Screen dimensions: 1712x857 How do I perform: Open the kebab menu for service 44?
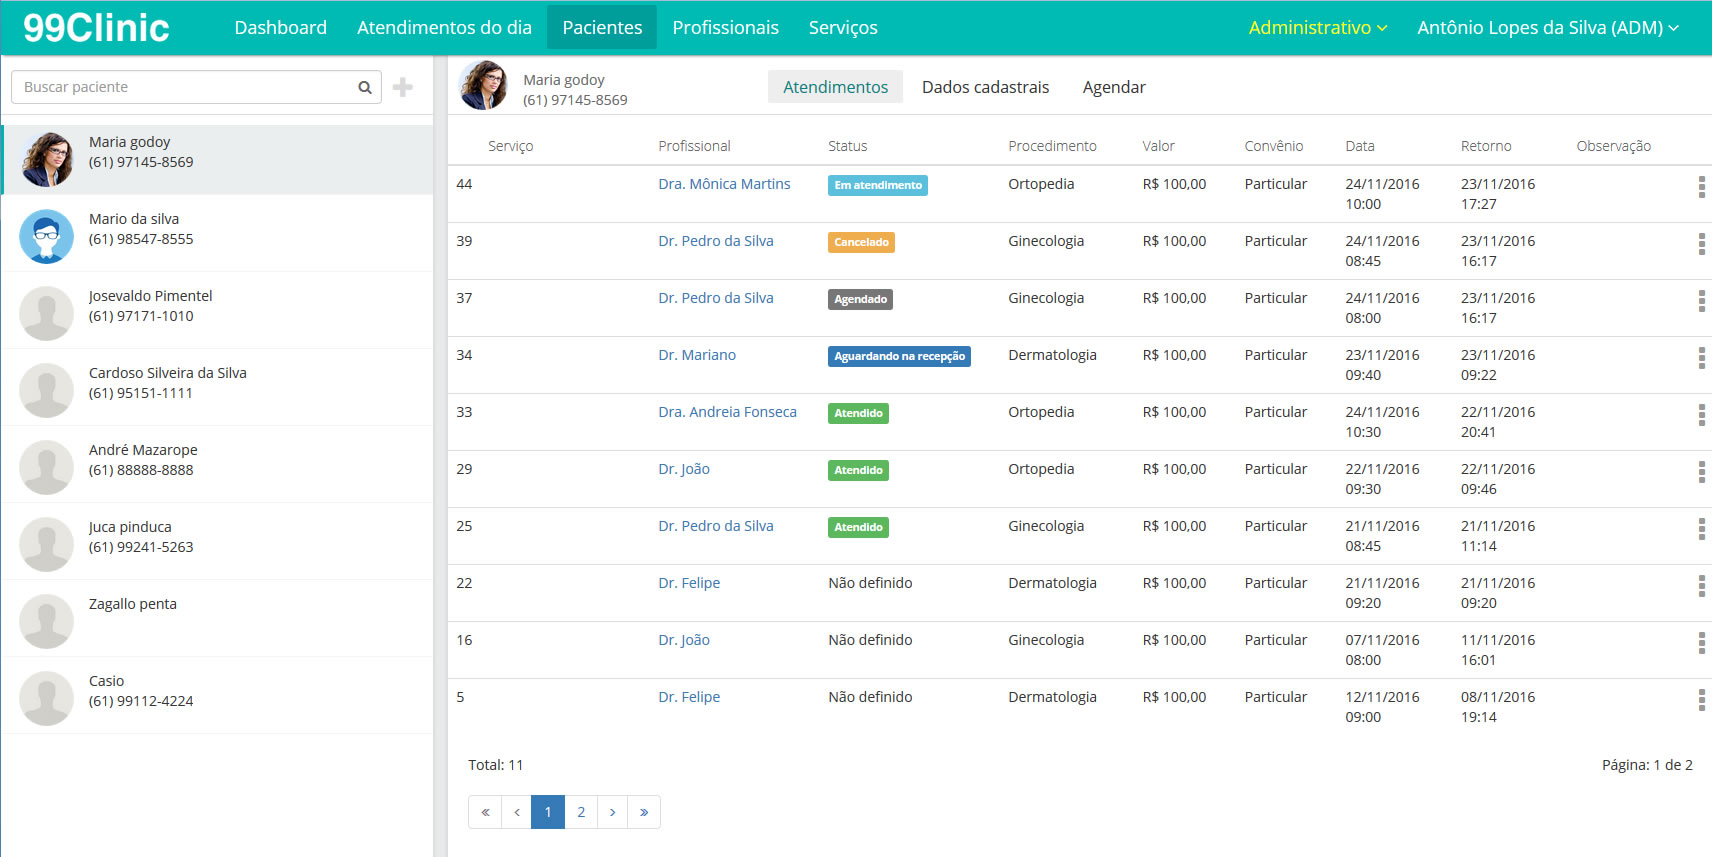tap(1701, 187)
